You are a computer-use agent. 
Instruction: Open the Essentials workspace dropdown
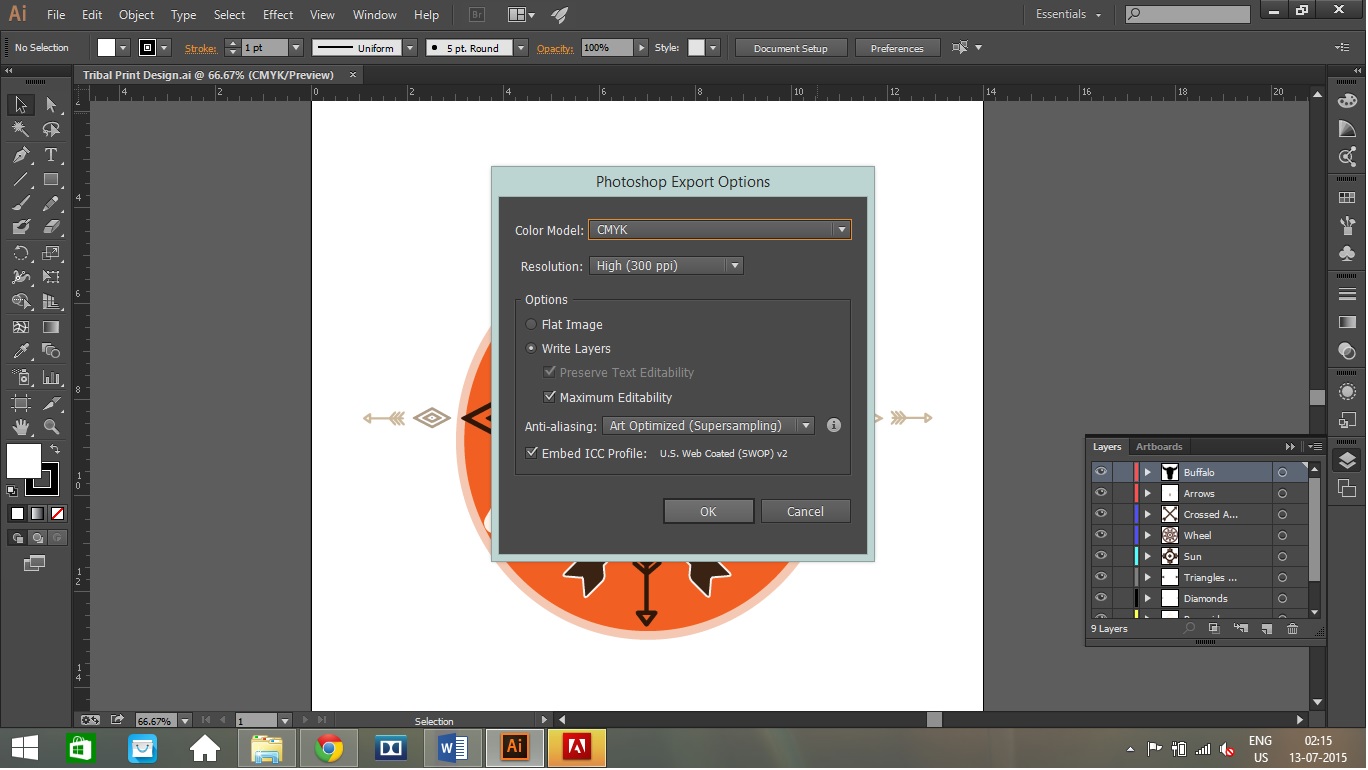click(x=1068, y=15)
